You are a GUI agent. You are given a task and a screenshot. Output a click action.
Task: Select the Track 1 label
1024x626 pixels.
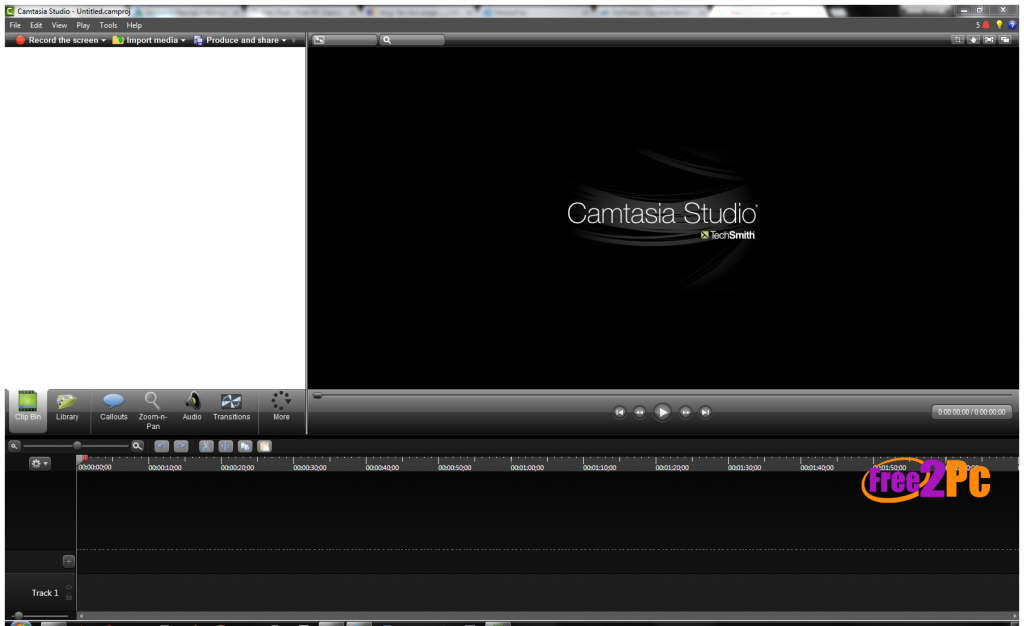pyautogui.click(x=45, y=593)
